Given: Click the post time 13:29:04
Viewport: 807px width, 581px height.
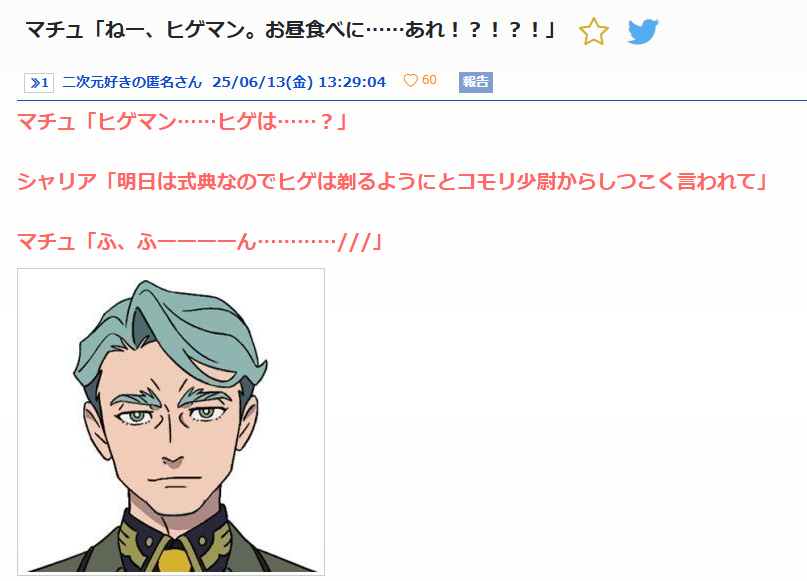Looking at the screenshot, I should point(352,82).
